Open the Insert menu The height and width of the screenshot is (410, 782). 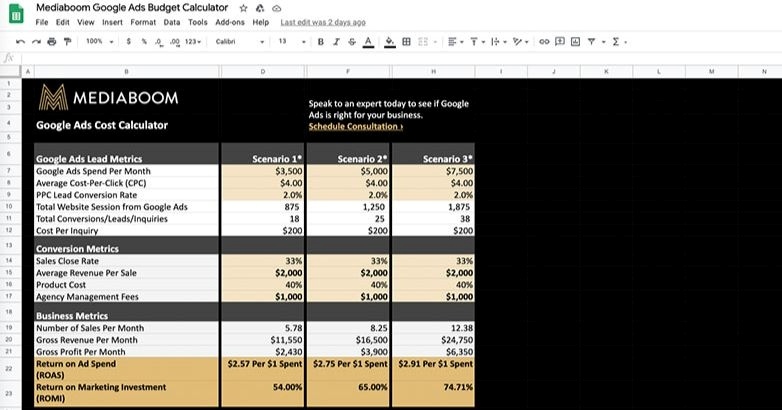tap(112, 22)
